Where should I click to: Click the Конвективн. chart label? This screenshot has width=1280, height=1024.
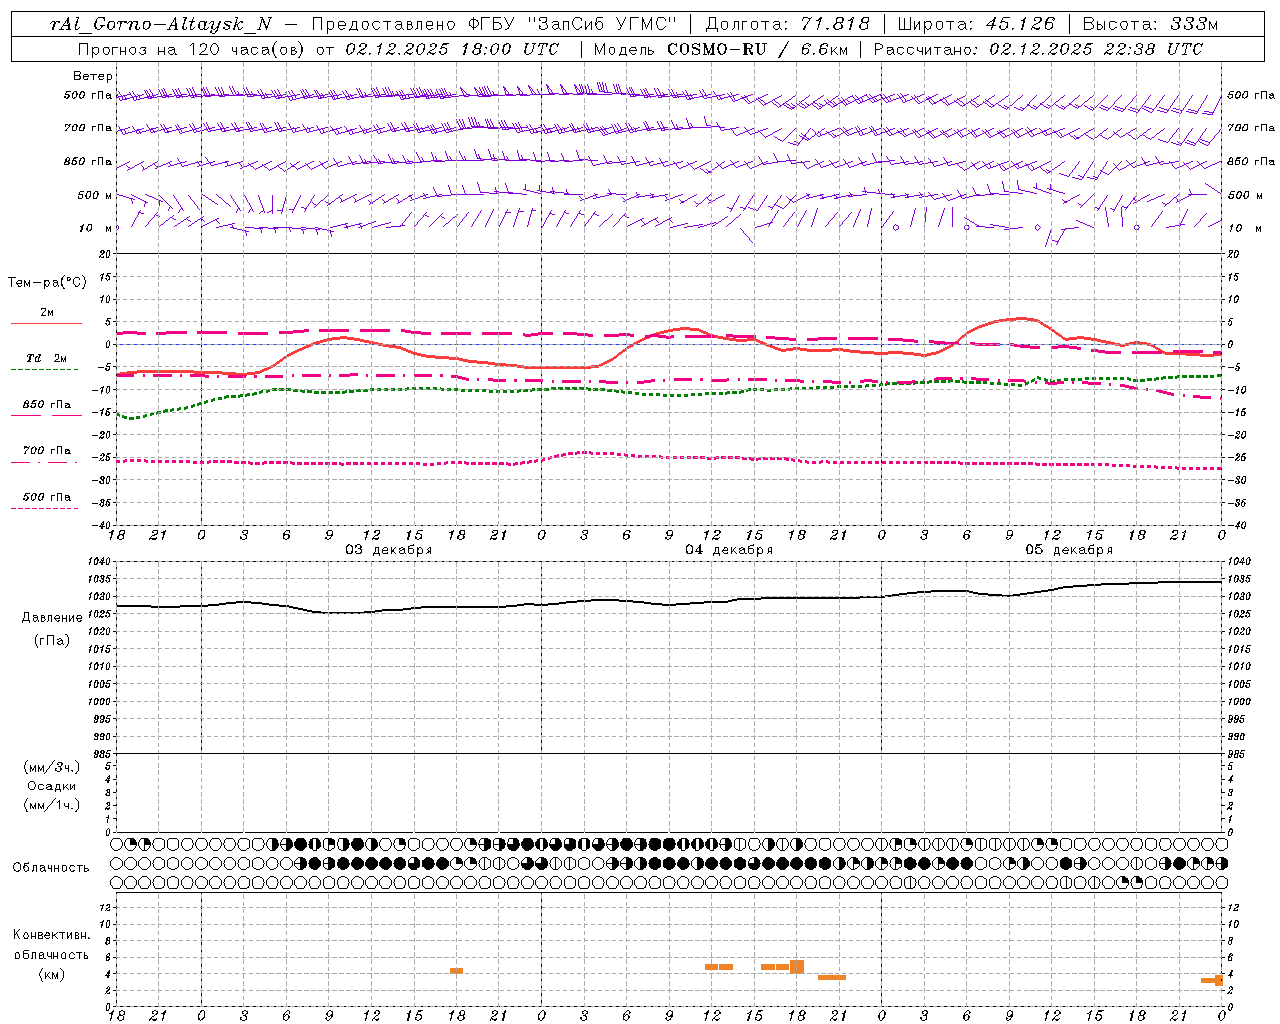point(51,935)
